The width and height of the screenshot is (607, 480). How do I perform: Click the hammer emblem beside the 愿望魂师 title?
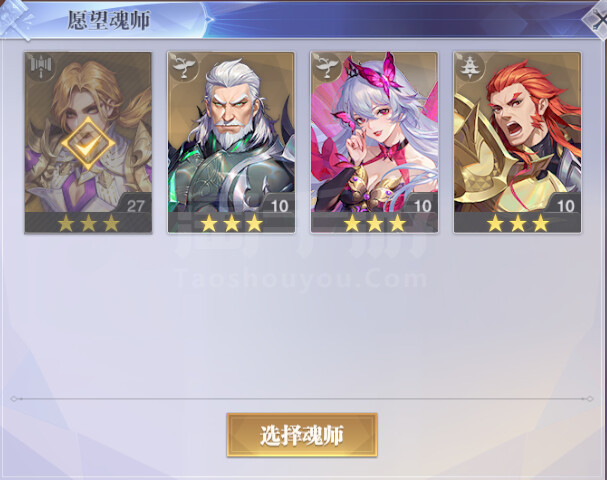click(x=16, y=18)
